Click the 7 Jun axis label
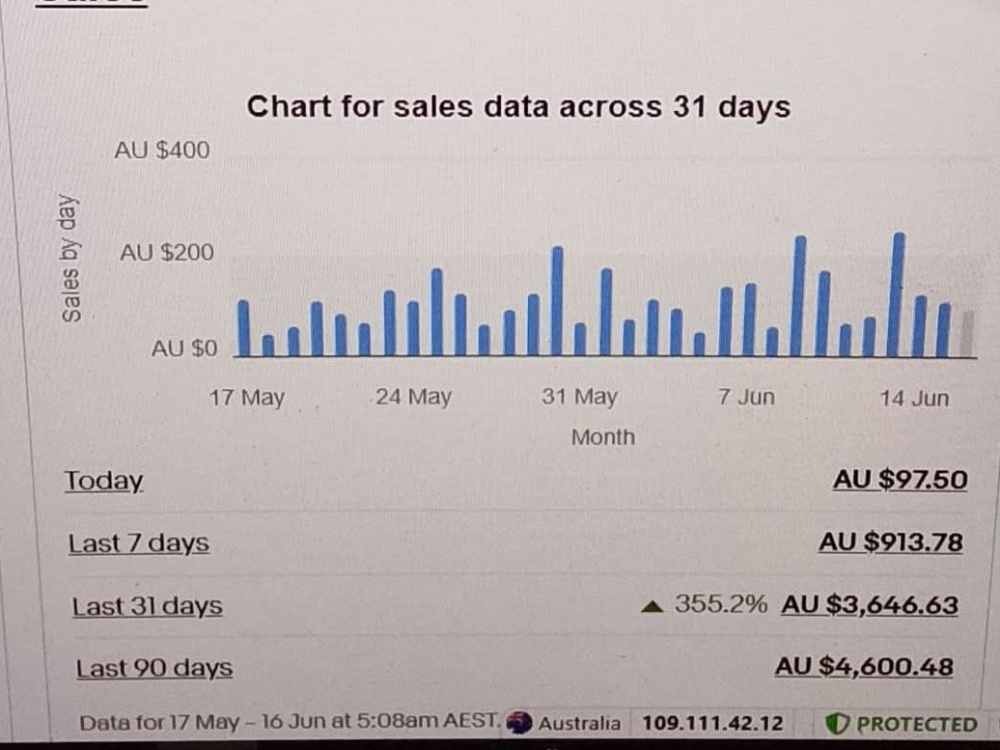The width and height of the screenshot is (1000, 750). [x=746, y=397]
